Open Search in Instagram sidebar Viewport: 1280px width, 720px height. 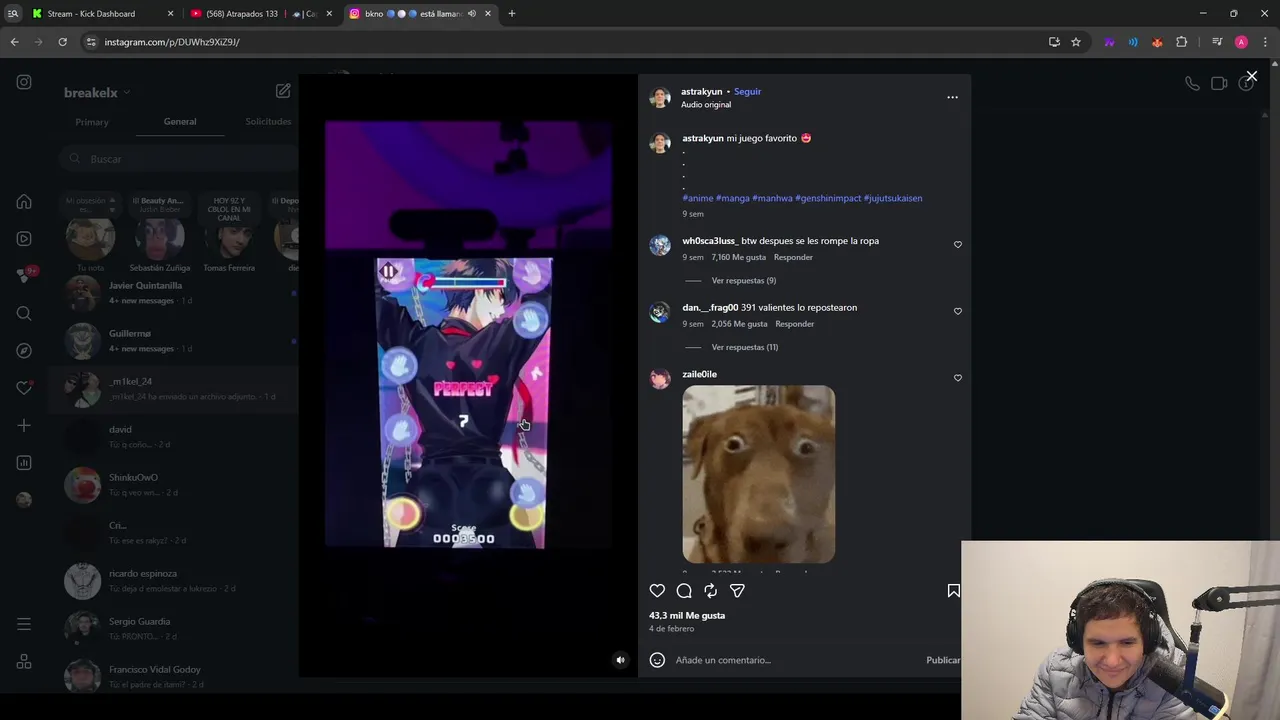pos(24,314)
